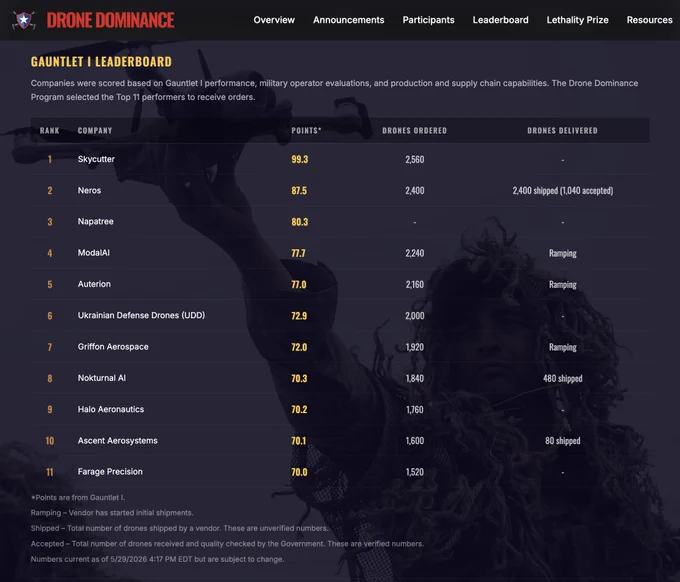Screen dimensions: 680x582
Task: Click Nokturnal AI's 1,840 drones ordered
Action: 415,378
